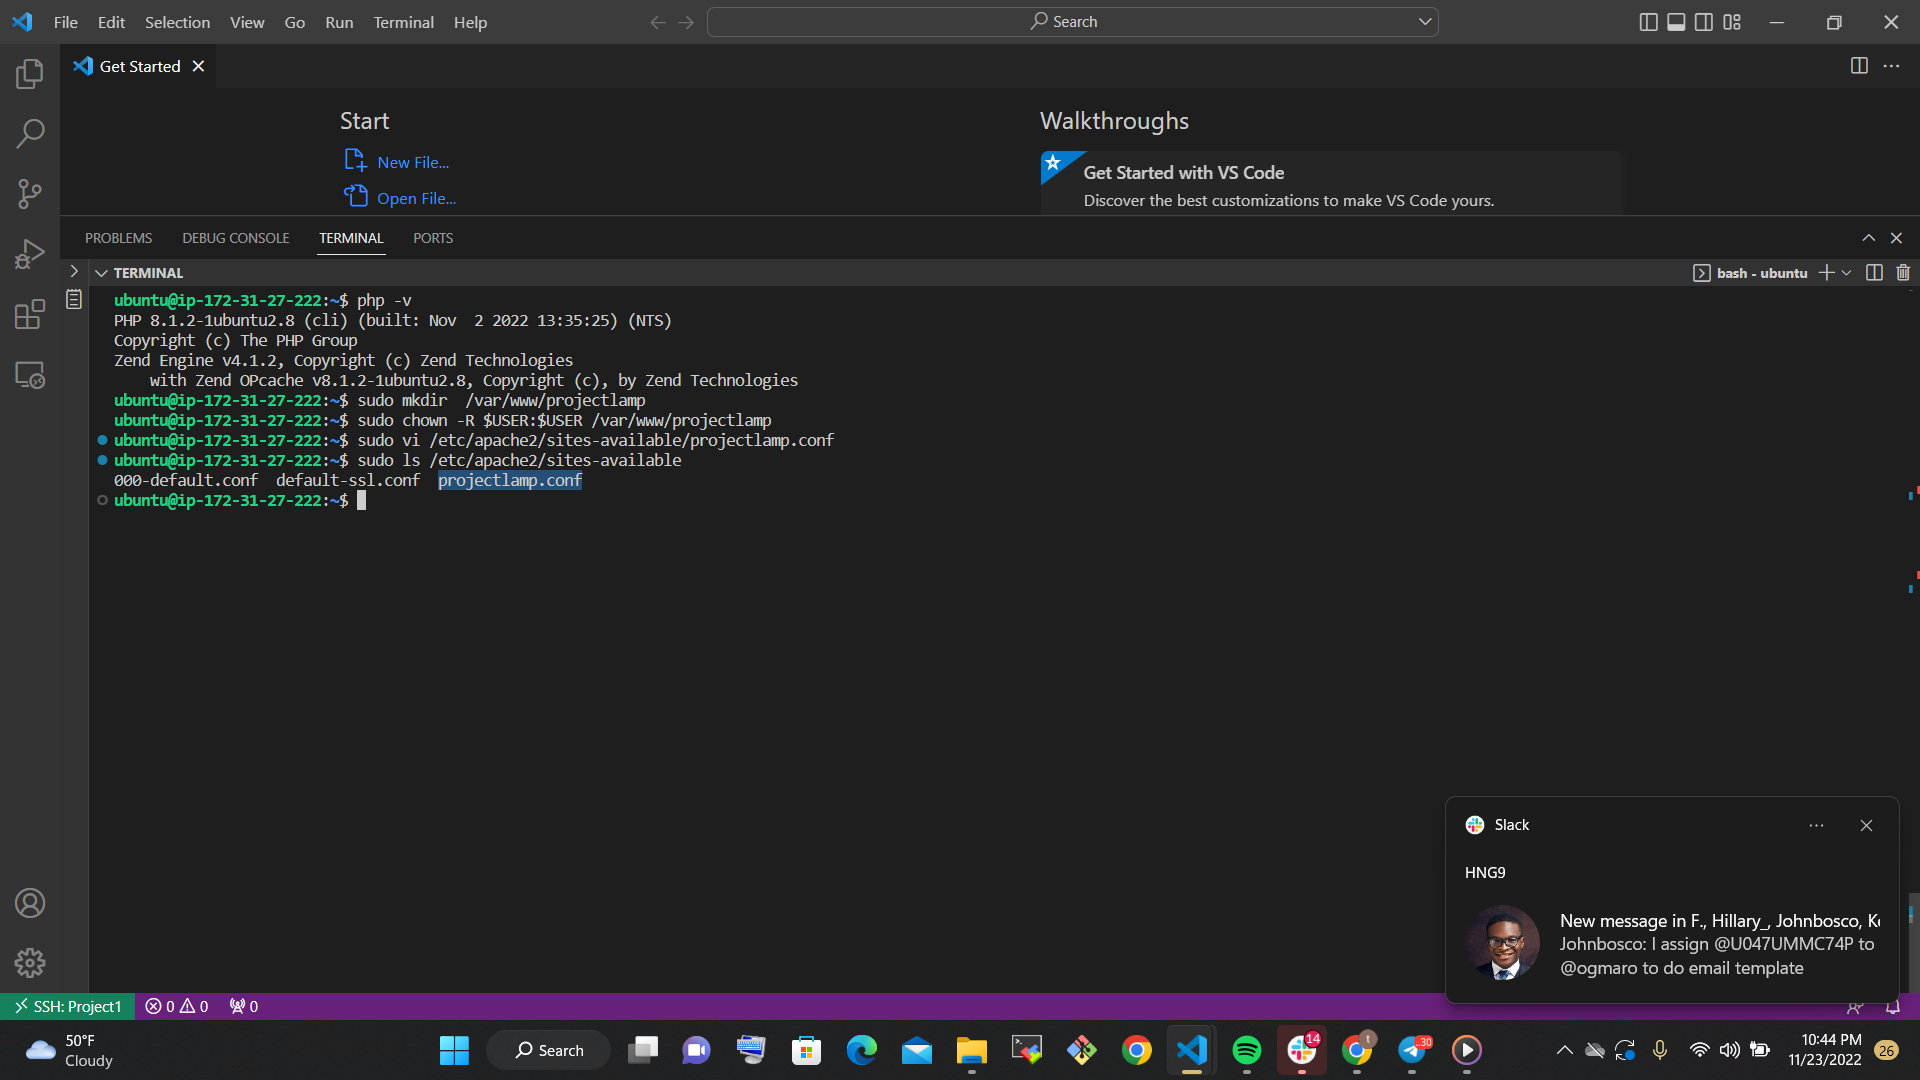The width and height of the screenshot is (1920, 1080).
Task: Open the Explorer sidebar icon
Action: click(x=29, y=73)
